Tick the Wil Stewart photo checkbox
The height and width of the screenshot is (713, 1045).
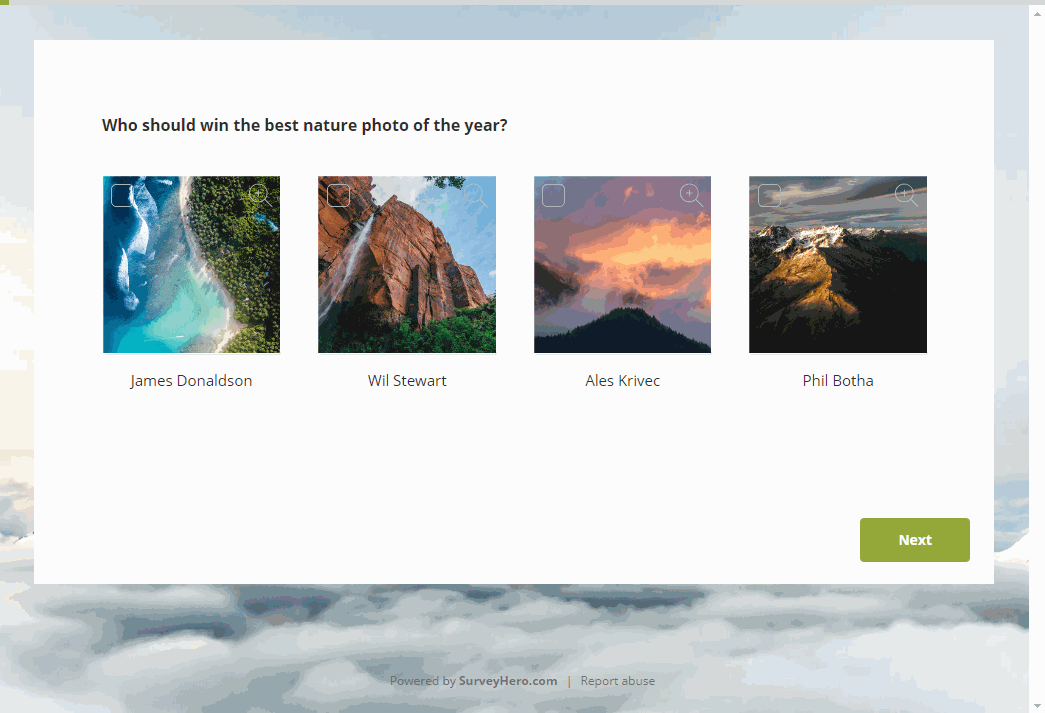(338, 196)
